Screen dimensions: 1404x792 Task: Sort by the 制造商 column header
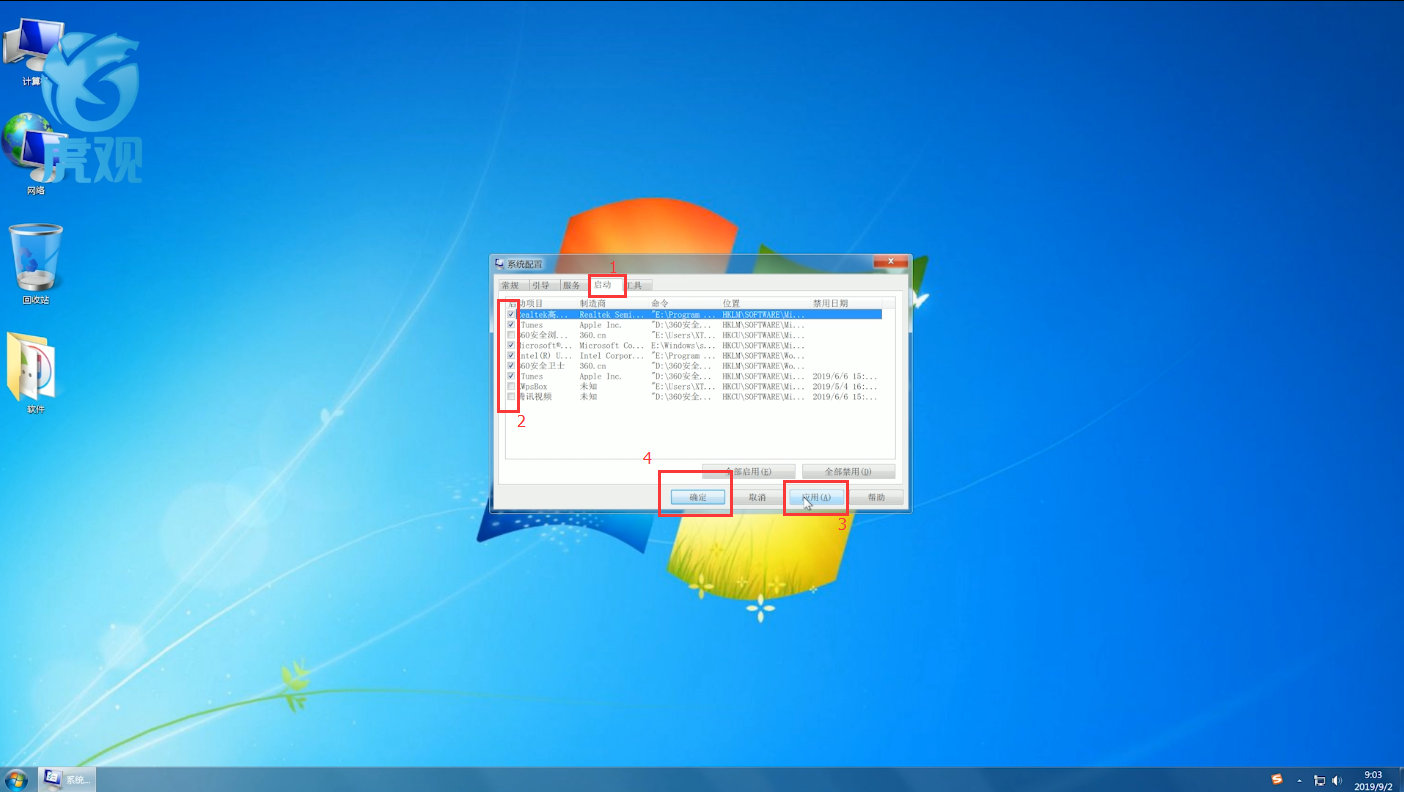pyautogui.click(x=613, y=303)
